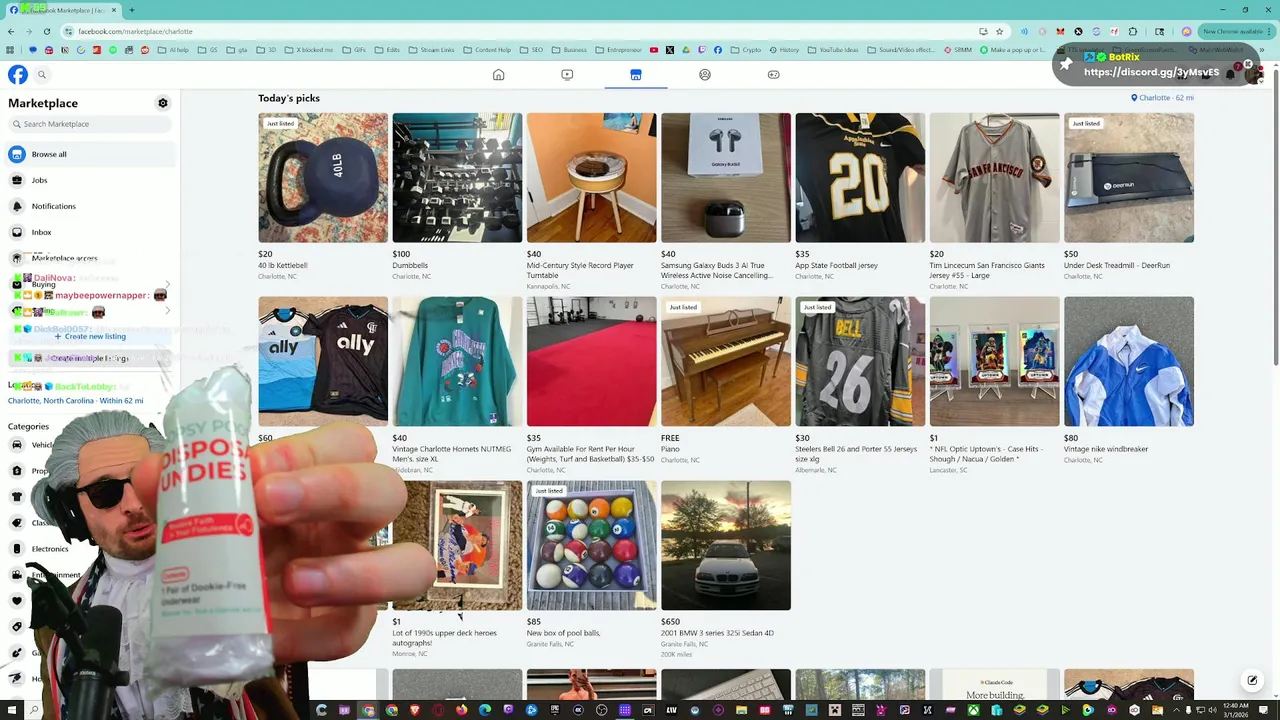Open Firefox icon in taskbar

(x=461, y=710)
